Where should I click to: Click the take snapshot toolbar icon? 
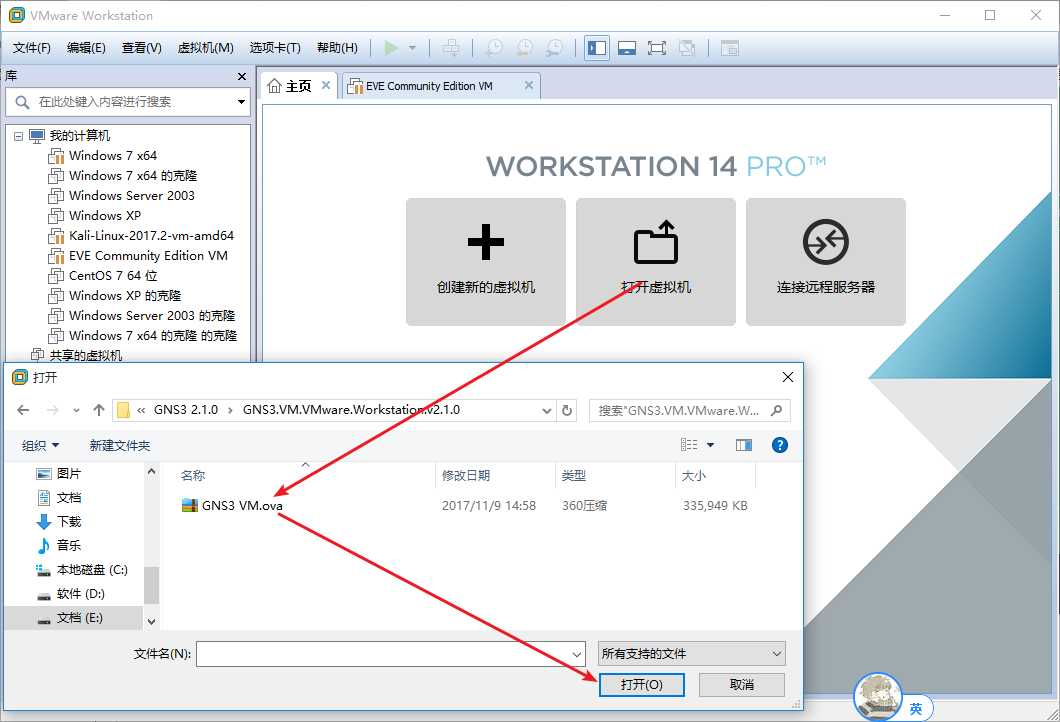click(x=494, y=48)
